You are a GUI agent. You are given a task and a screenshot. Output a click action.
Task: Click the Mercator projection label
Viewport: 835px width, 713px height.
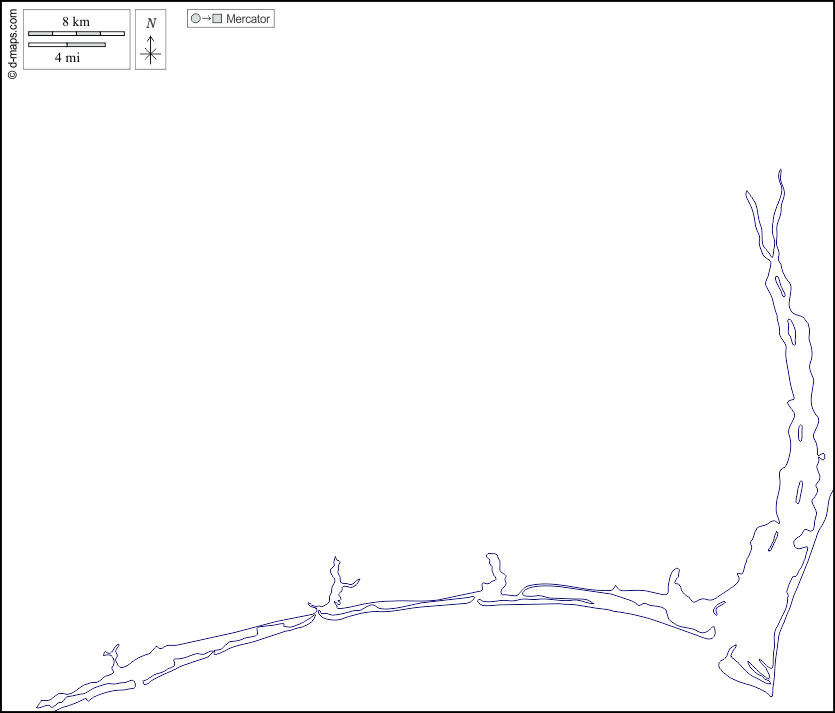click(248, 19)
